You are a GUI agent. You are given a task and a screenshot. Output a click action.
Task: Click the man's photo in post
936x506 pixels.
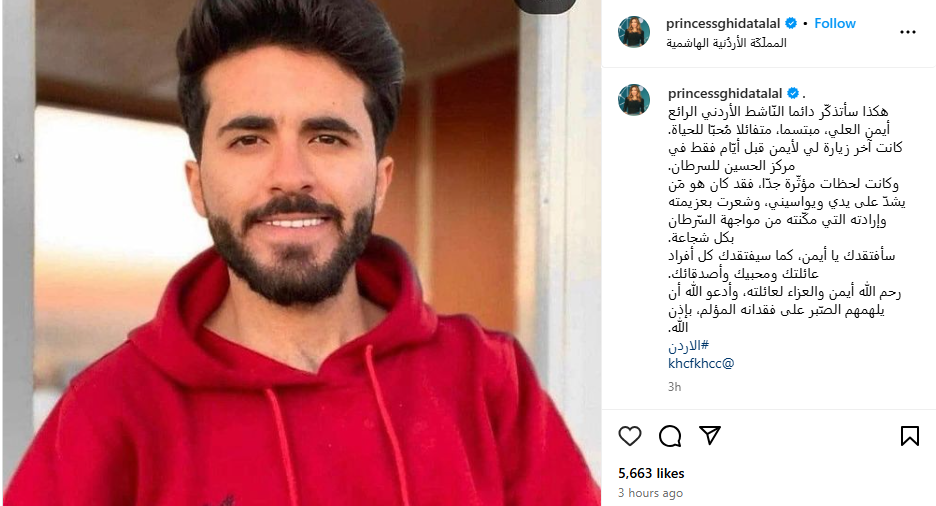coord(301,253)
